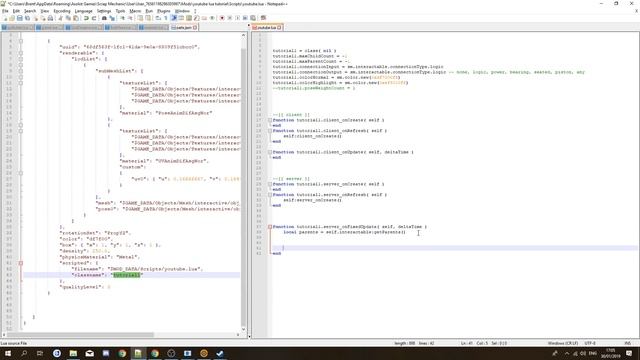
Task: Click the Paste toolbar icon
Action: [76, 18]
